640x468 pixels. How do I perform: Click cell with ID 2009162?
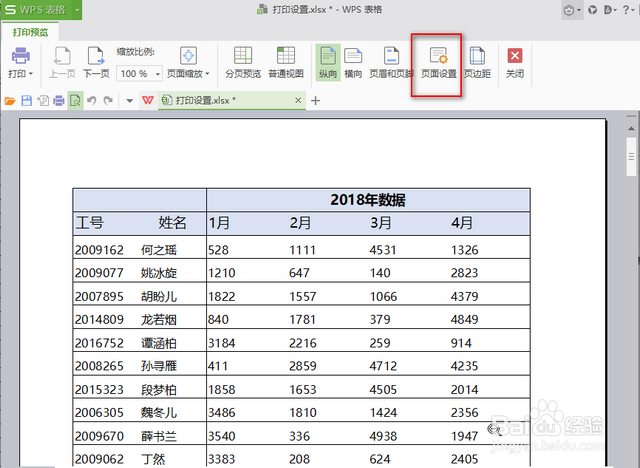tap(99, 250)
